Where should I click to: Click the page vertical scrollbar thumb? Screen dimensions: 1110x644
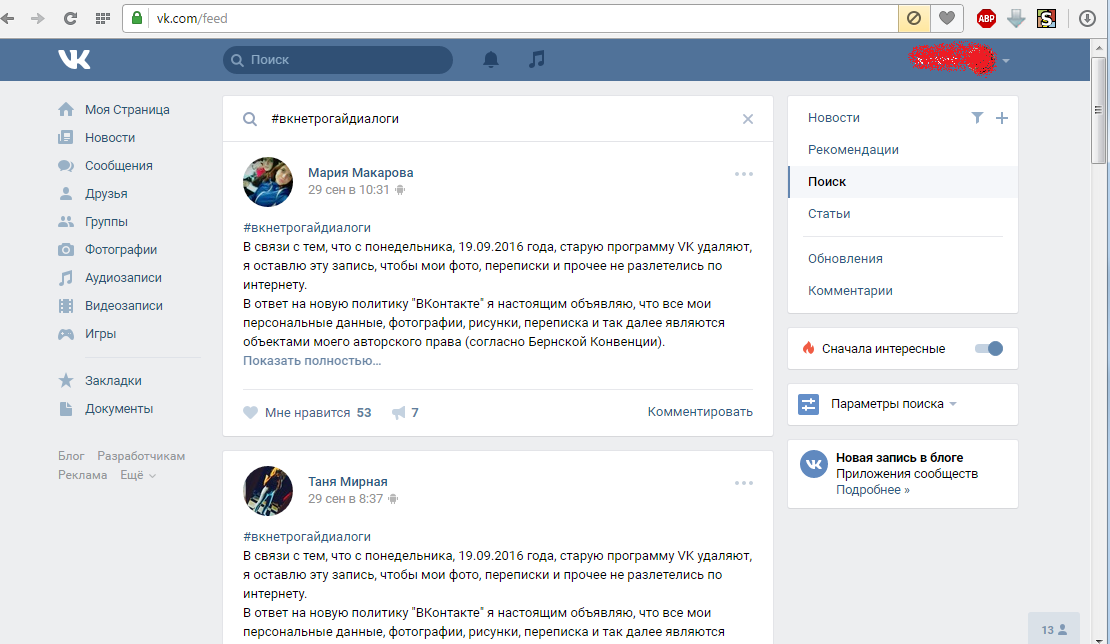(1099, 110)
